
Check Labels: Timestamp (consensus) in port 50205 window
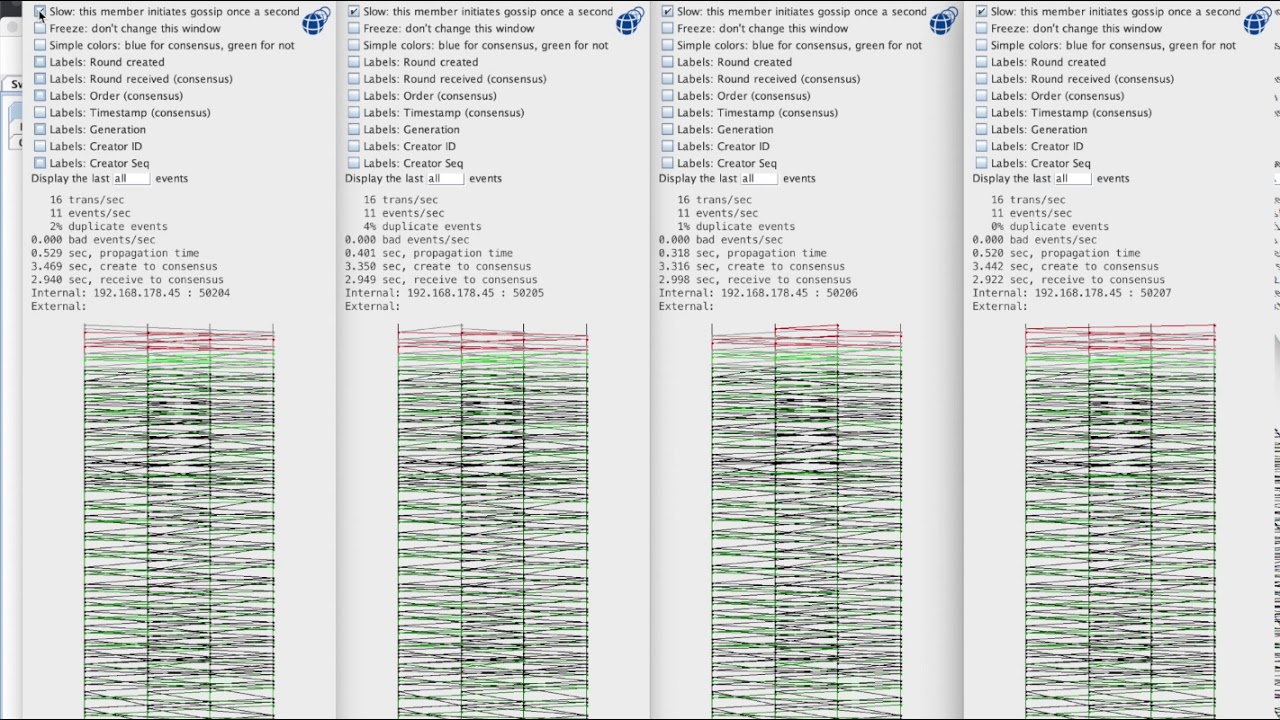point(354,113)
